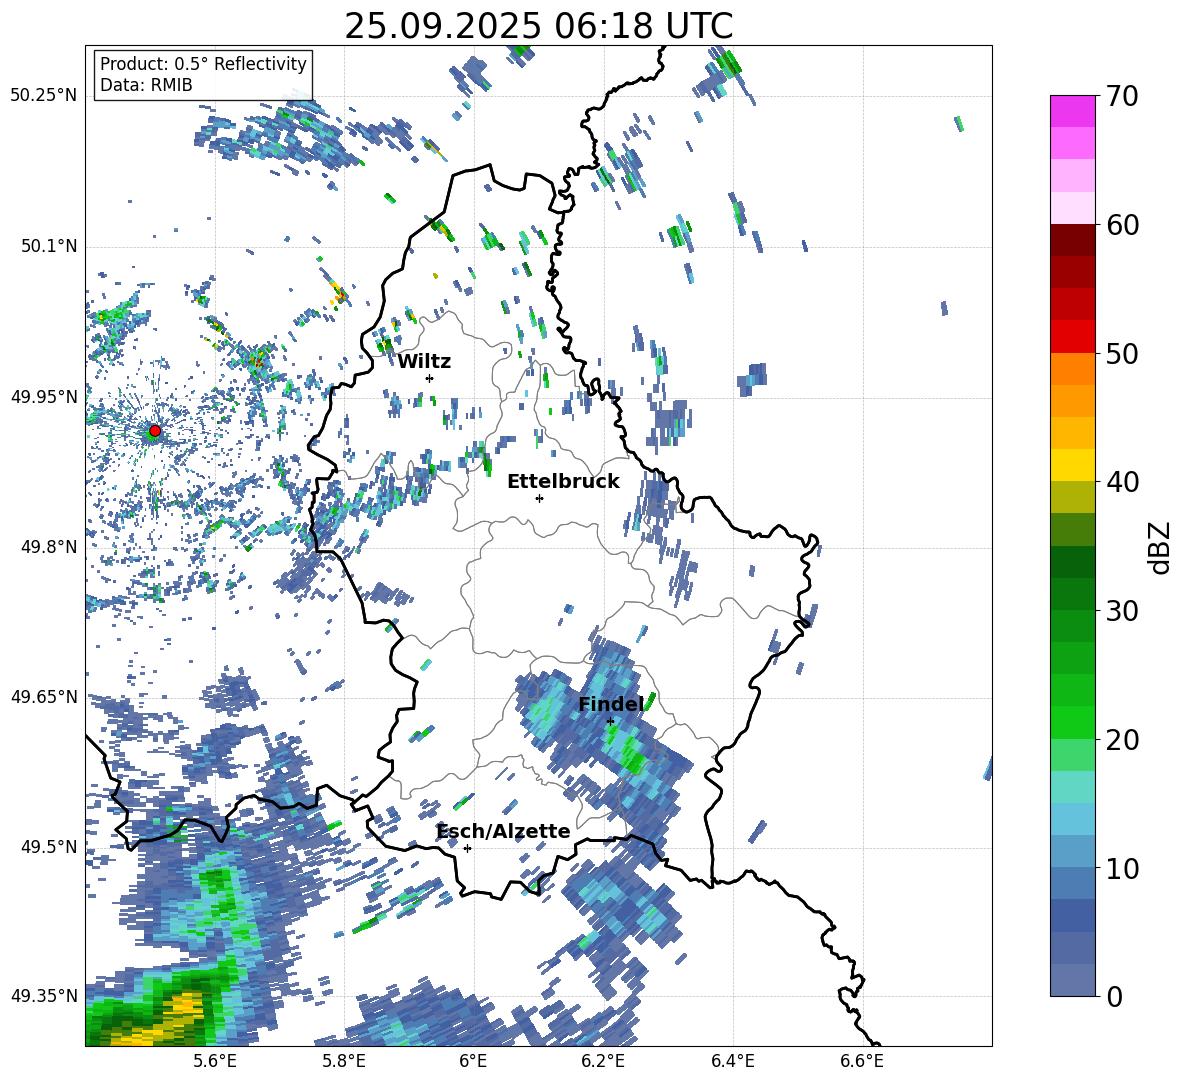This screenshot has width=1184, height=1081.
Task: Click the 6.4°E longitude tick label
Action: [732, 1061]
